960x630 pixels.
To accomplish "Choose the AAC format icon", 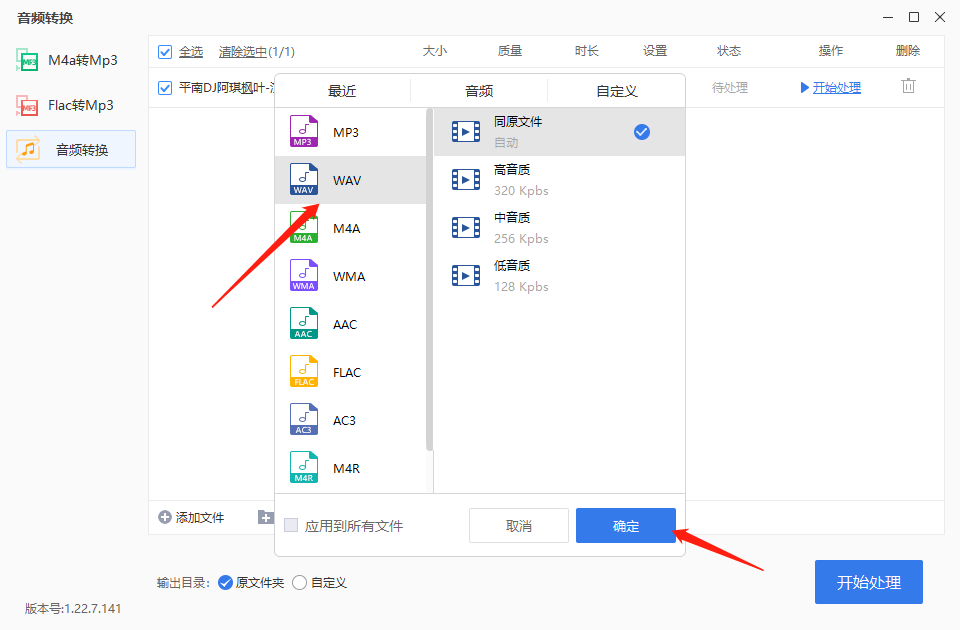I will (x=304, y=323).
